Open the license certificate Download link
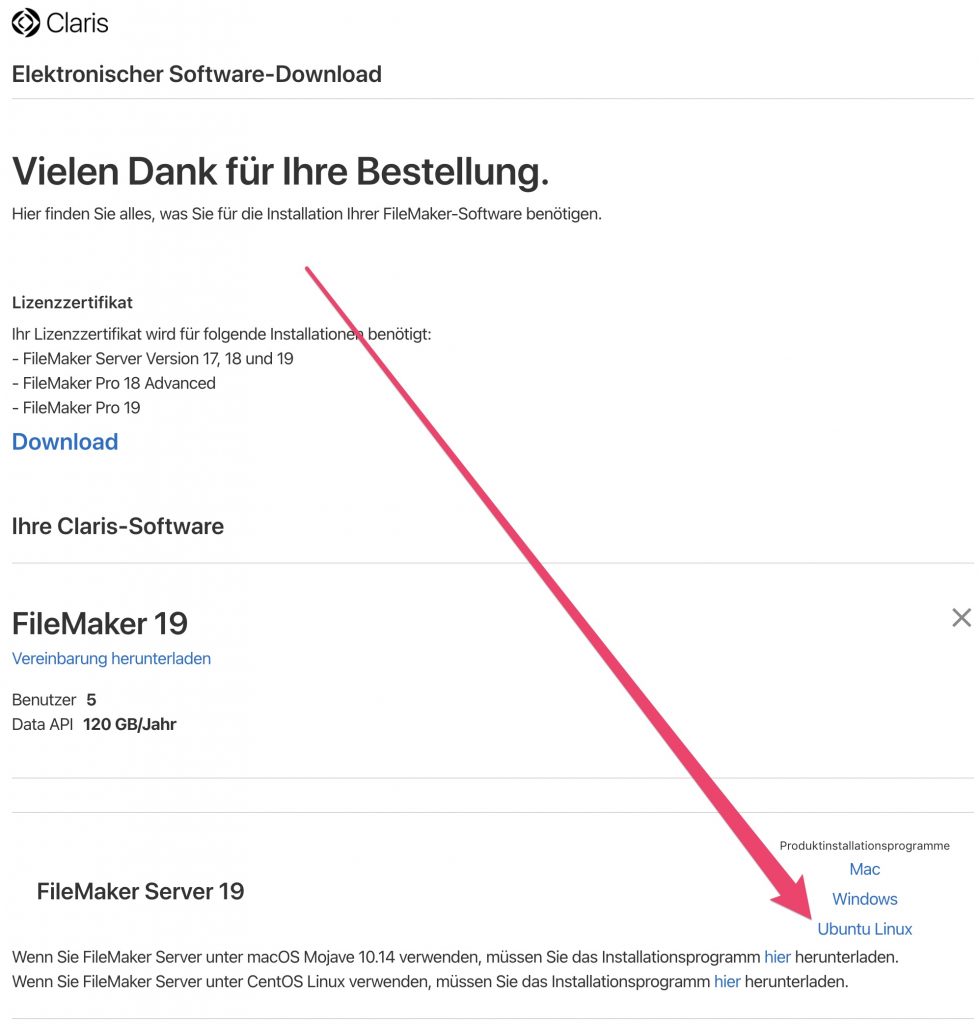Screen dimensions: 980x1024 pyautogui.click(x=65, y=442)
